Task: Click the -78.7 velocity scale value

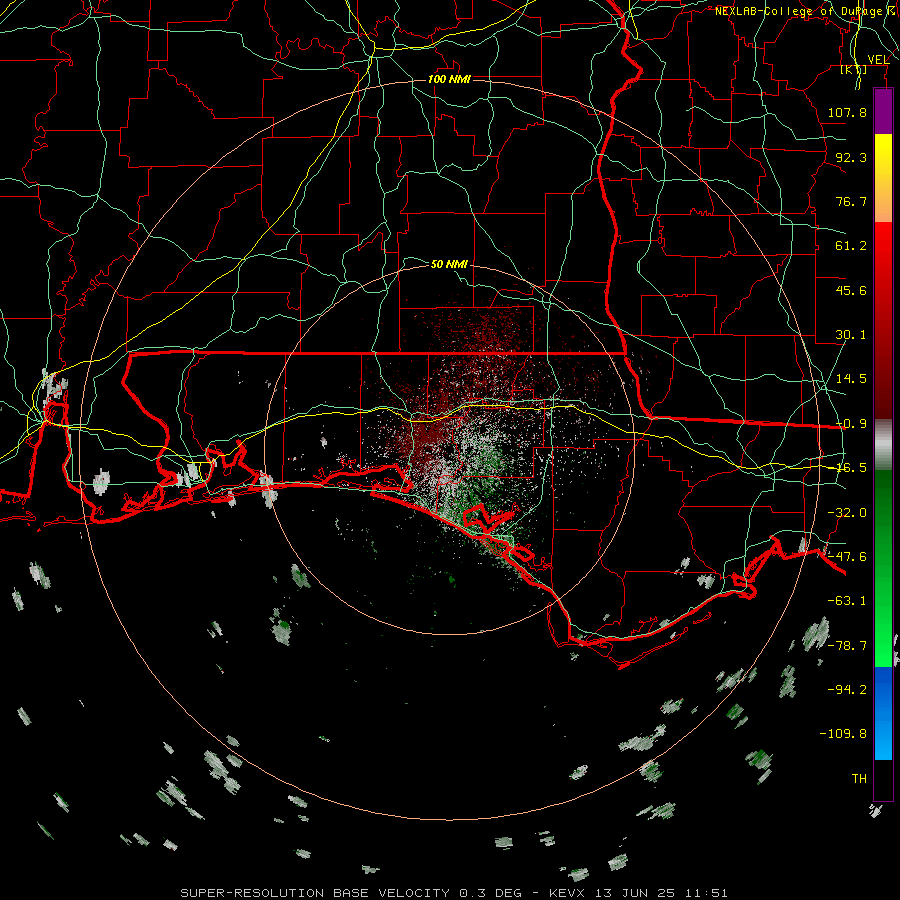Action: pos(847,646)
